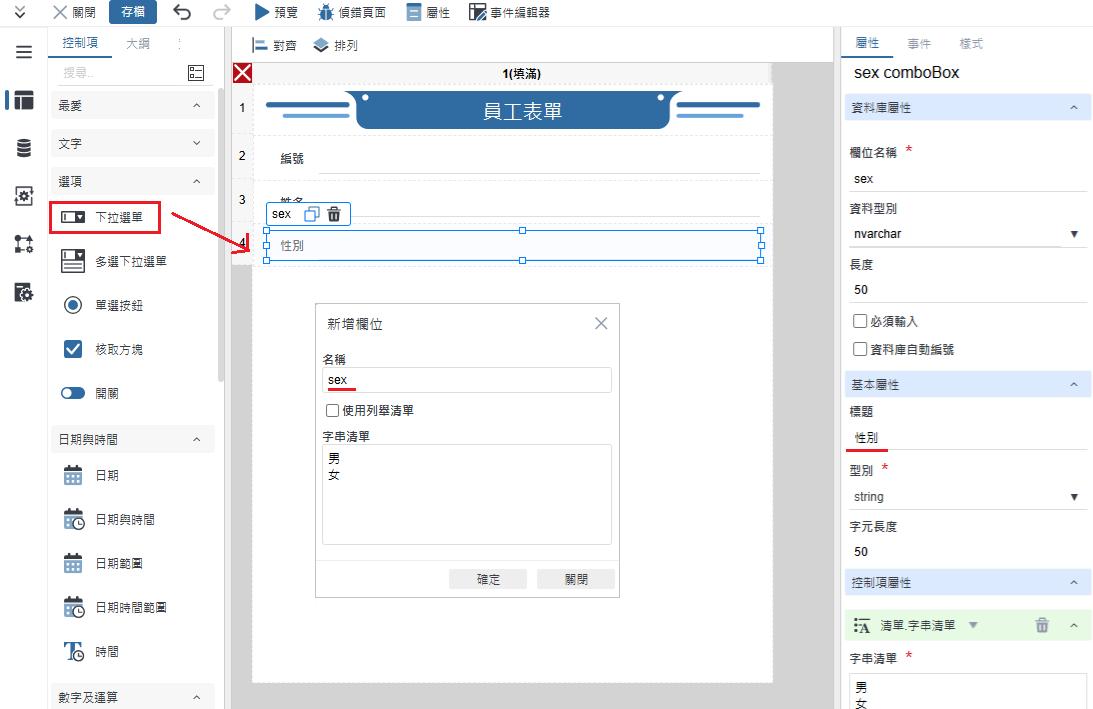Tick the 使用列舉清單 checkbox
The height and width of the screenshot is (709, 1093).
[333, 410]
